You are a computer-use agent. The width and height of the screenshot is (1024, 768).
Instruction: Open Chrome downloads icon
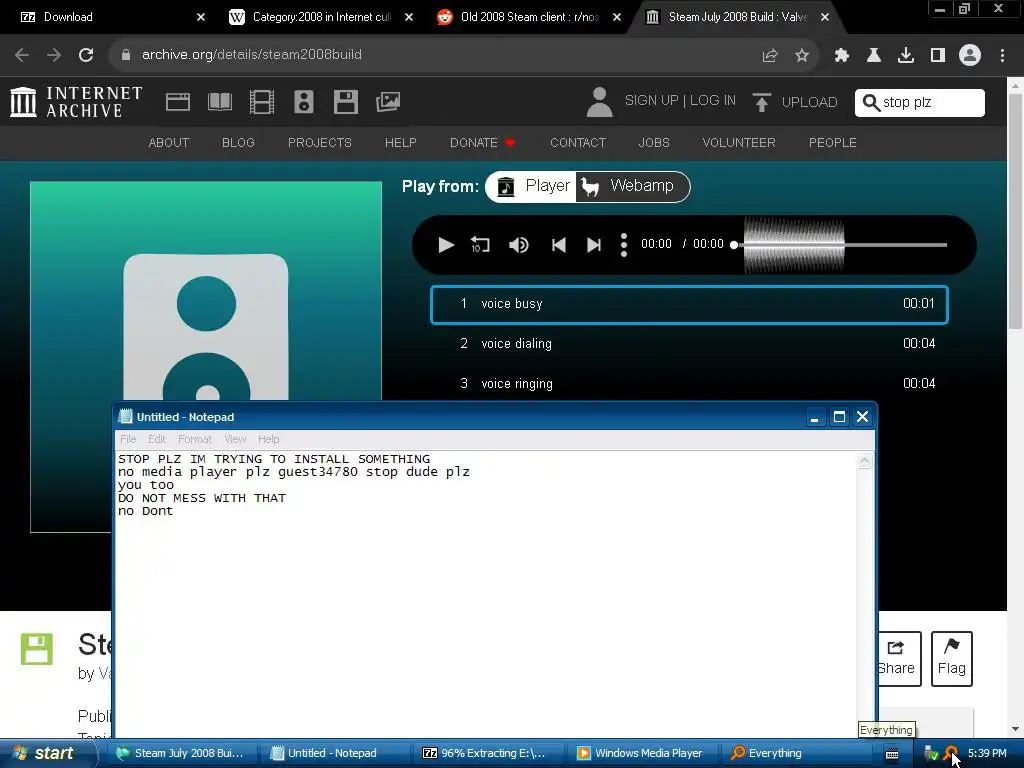(x=906, y=56)
